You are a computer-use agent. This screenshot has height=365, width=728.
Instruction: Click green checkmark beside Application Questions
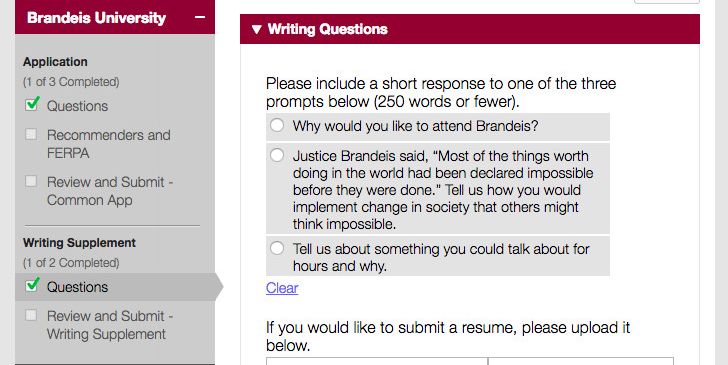point(32,104)
